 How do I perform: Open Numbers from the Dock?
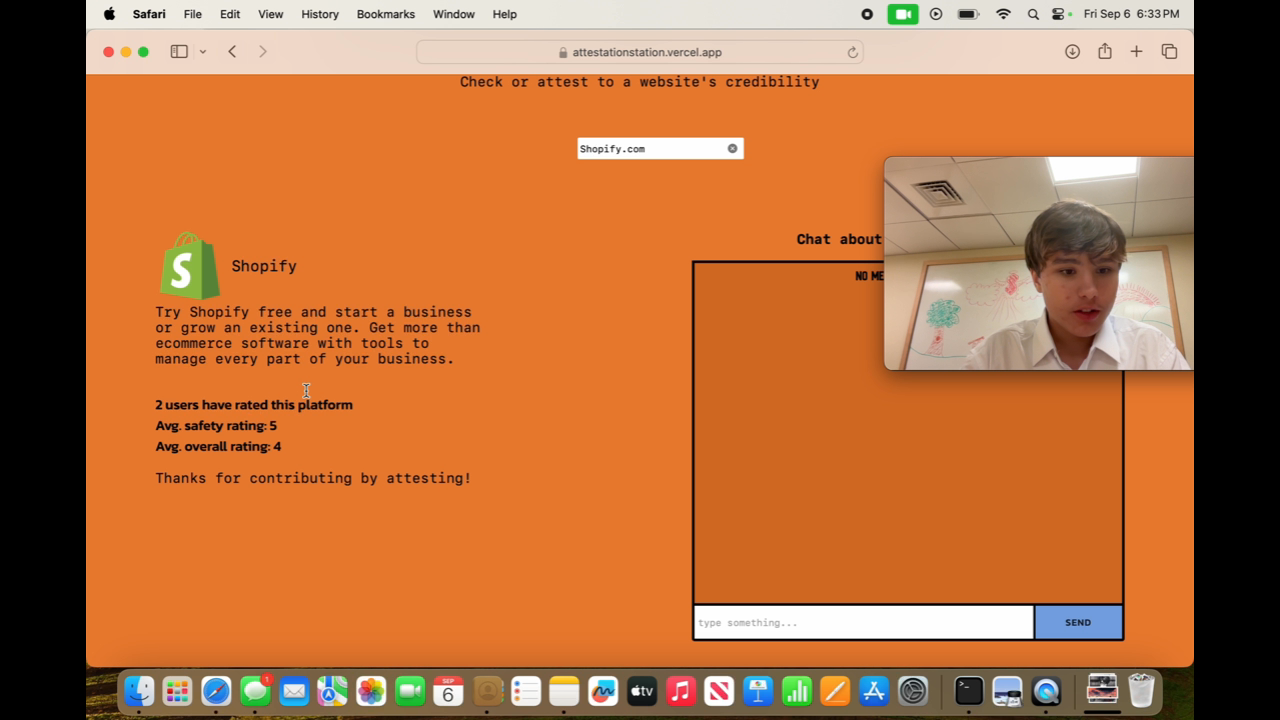pos(796,691)
